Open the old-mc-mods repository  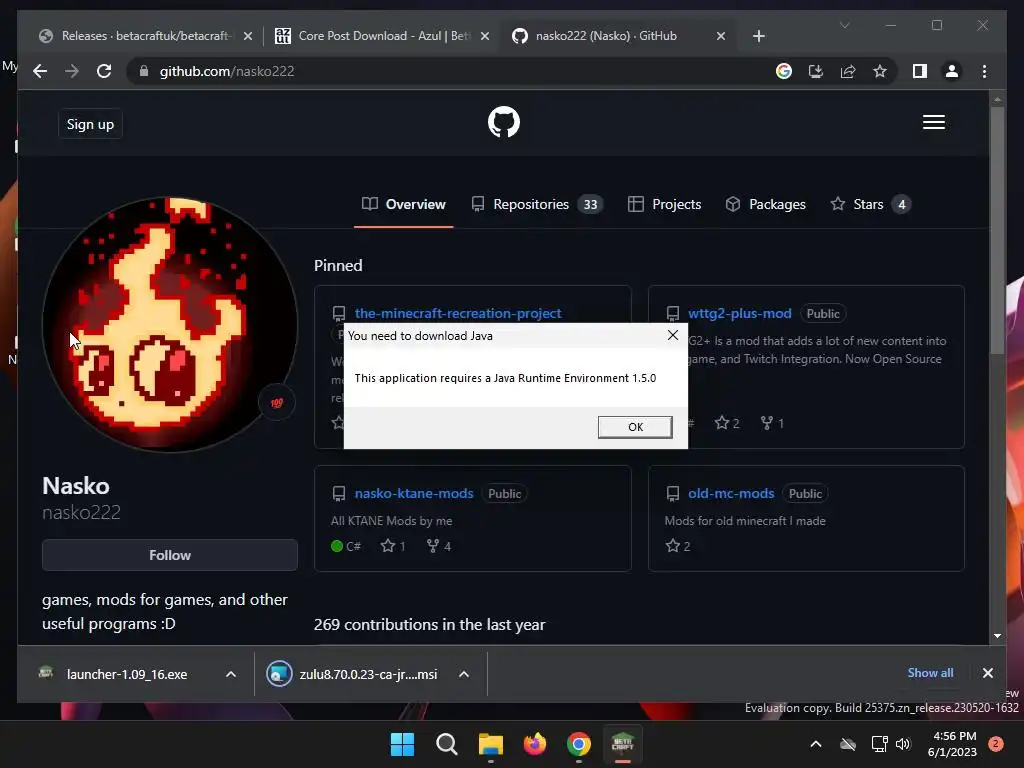(x=731, y=494)
